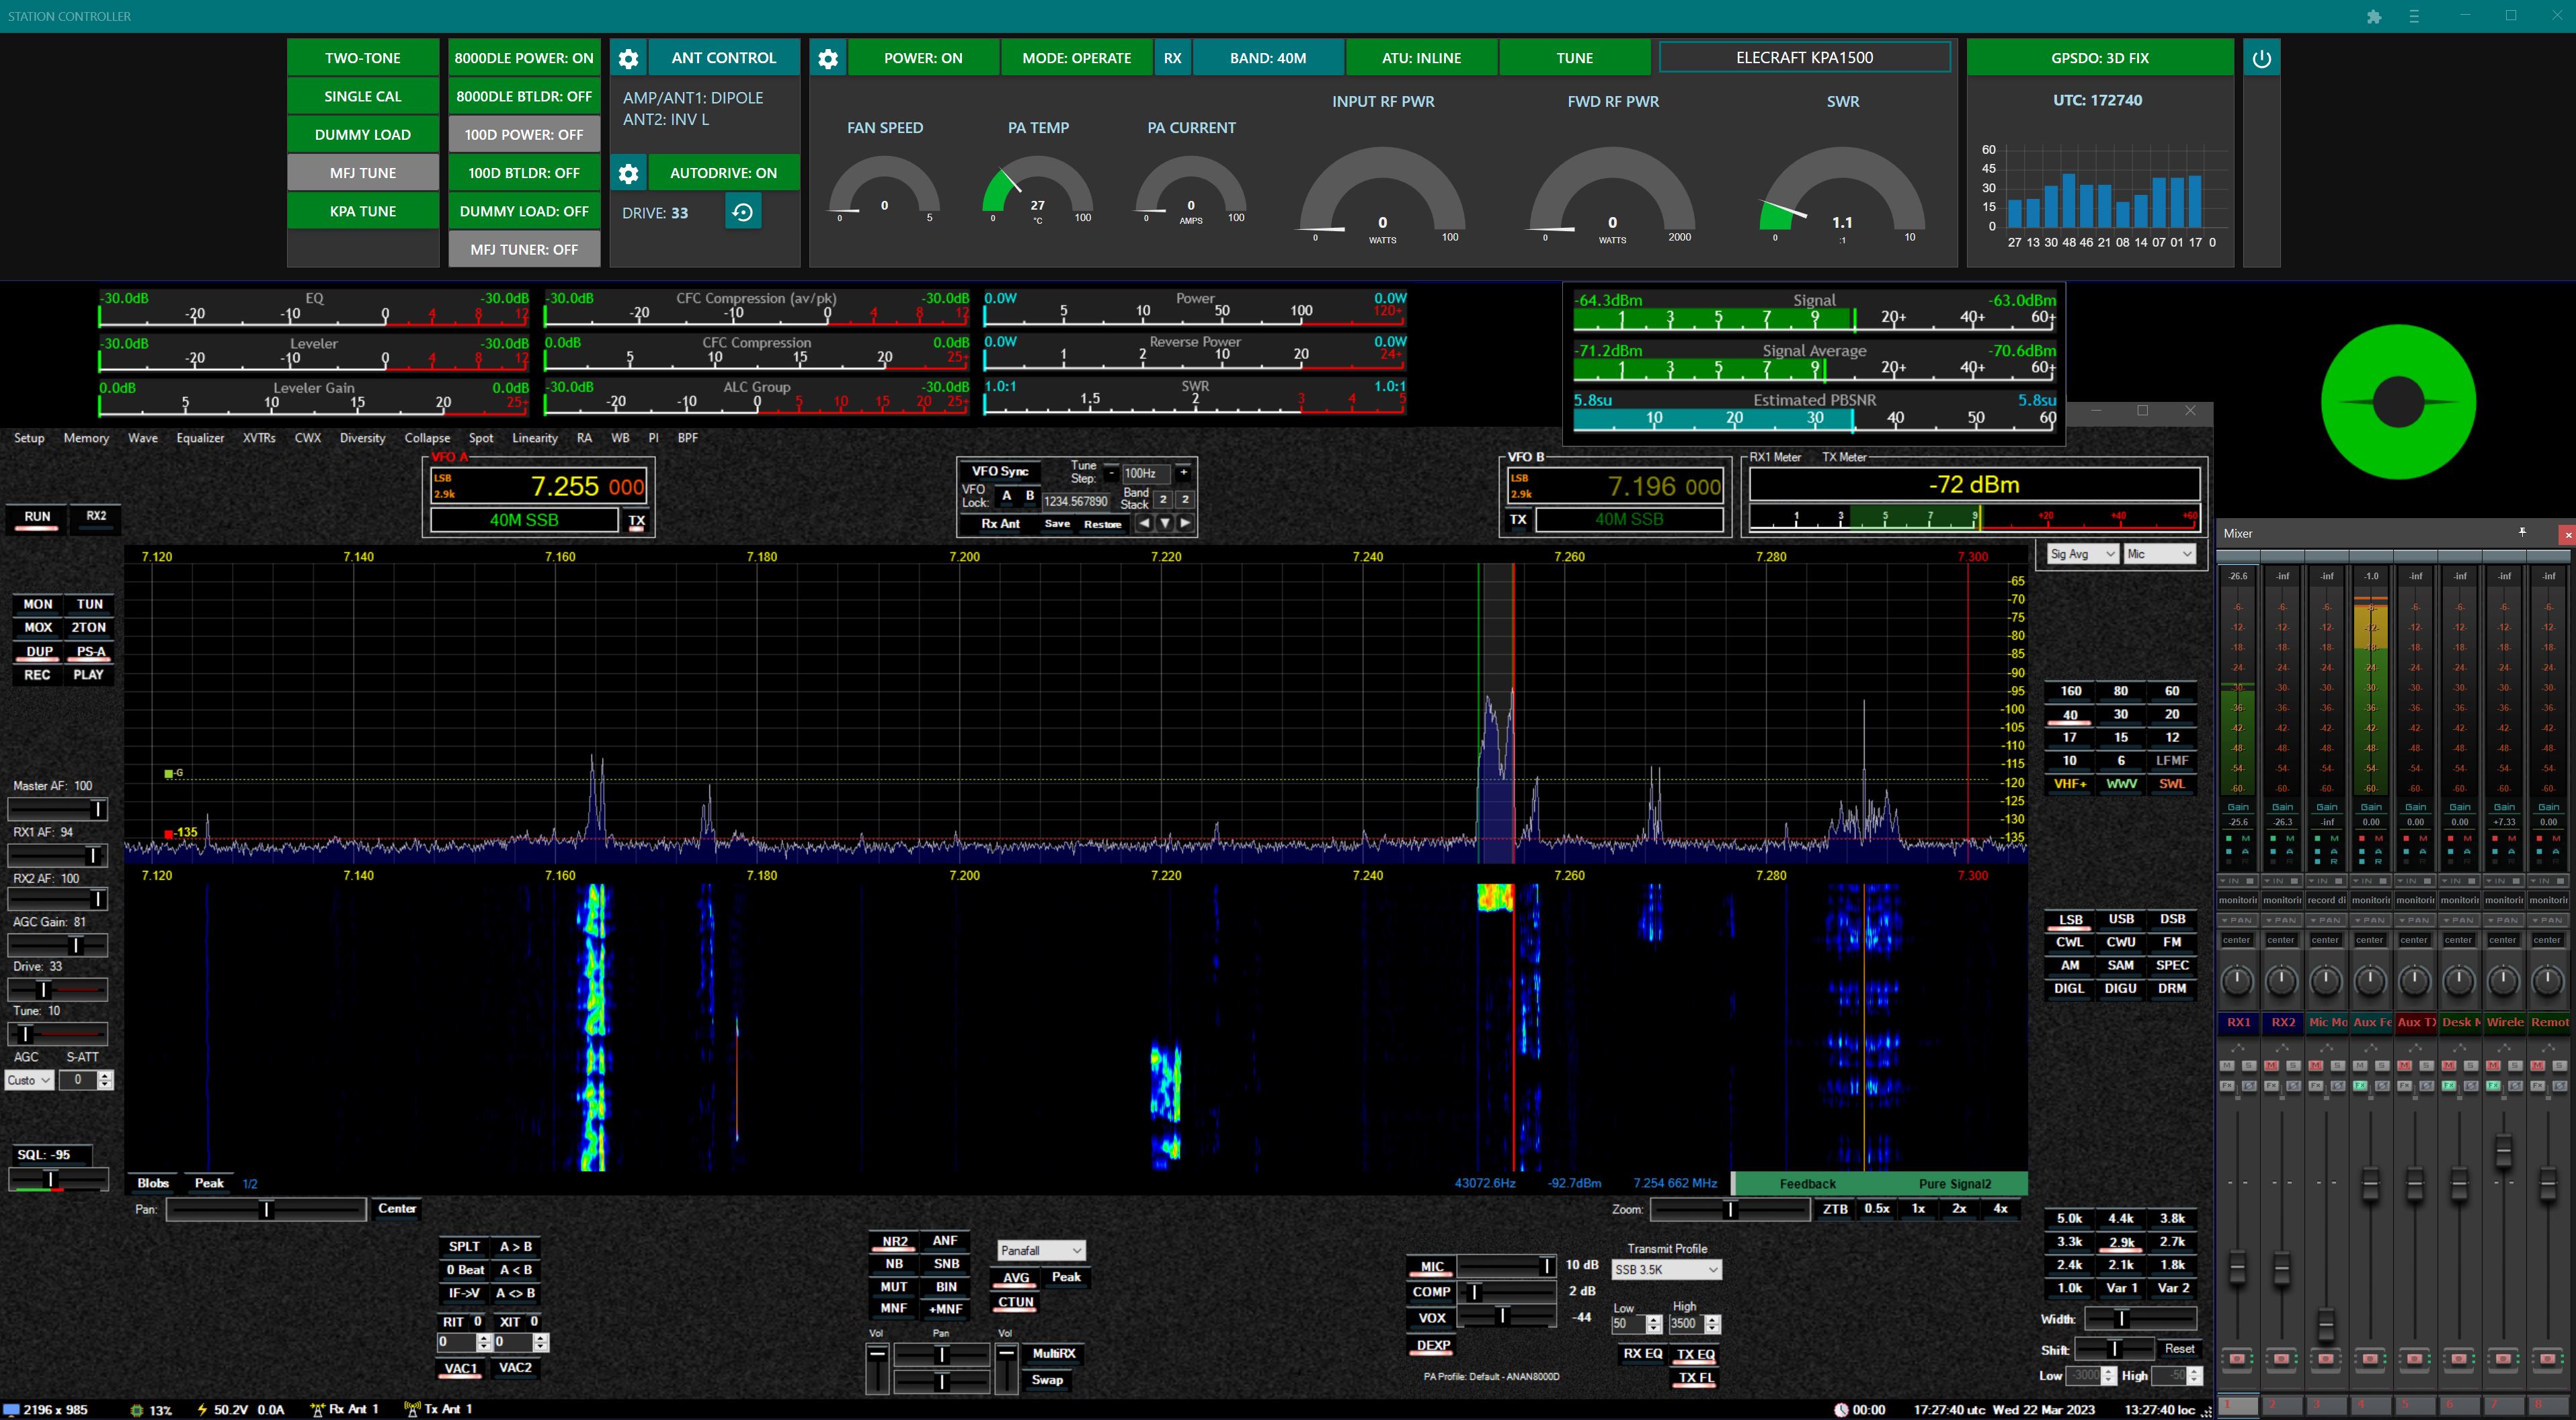Click the KPA TUNE button
Screen dimensions: 2576x1420
coord(363,211)
